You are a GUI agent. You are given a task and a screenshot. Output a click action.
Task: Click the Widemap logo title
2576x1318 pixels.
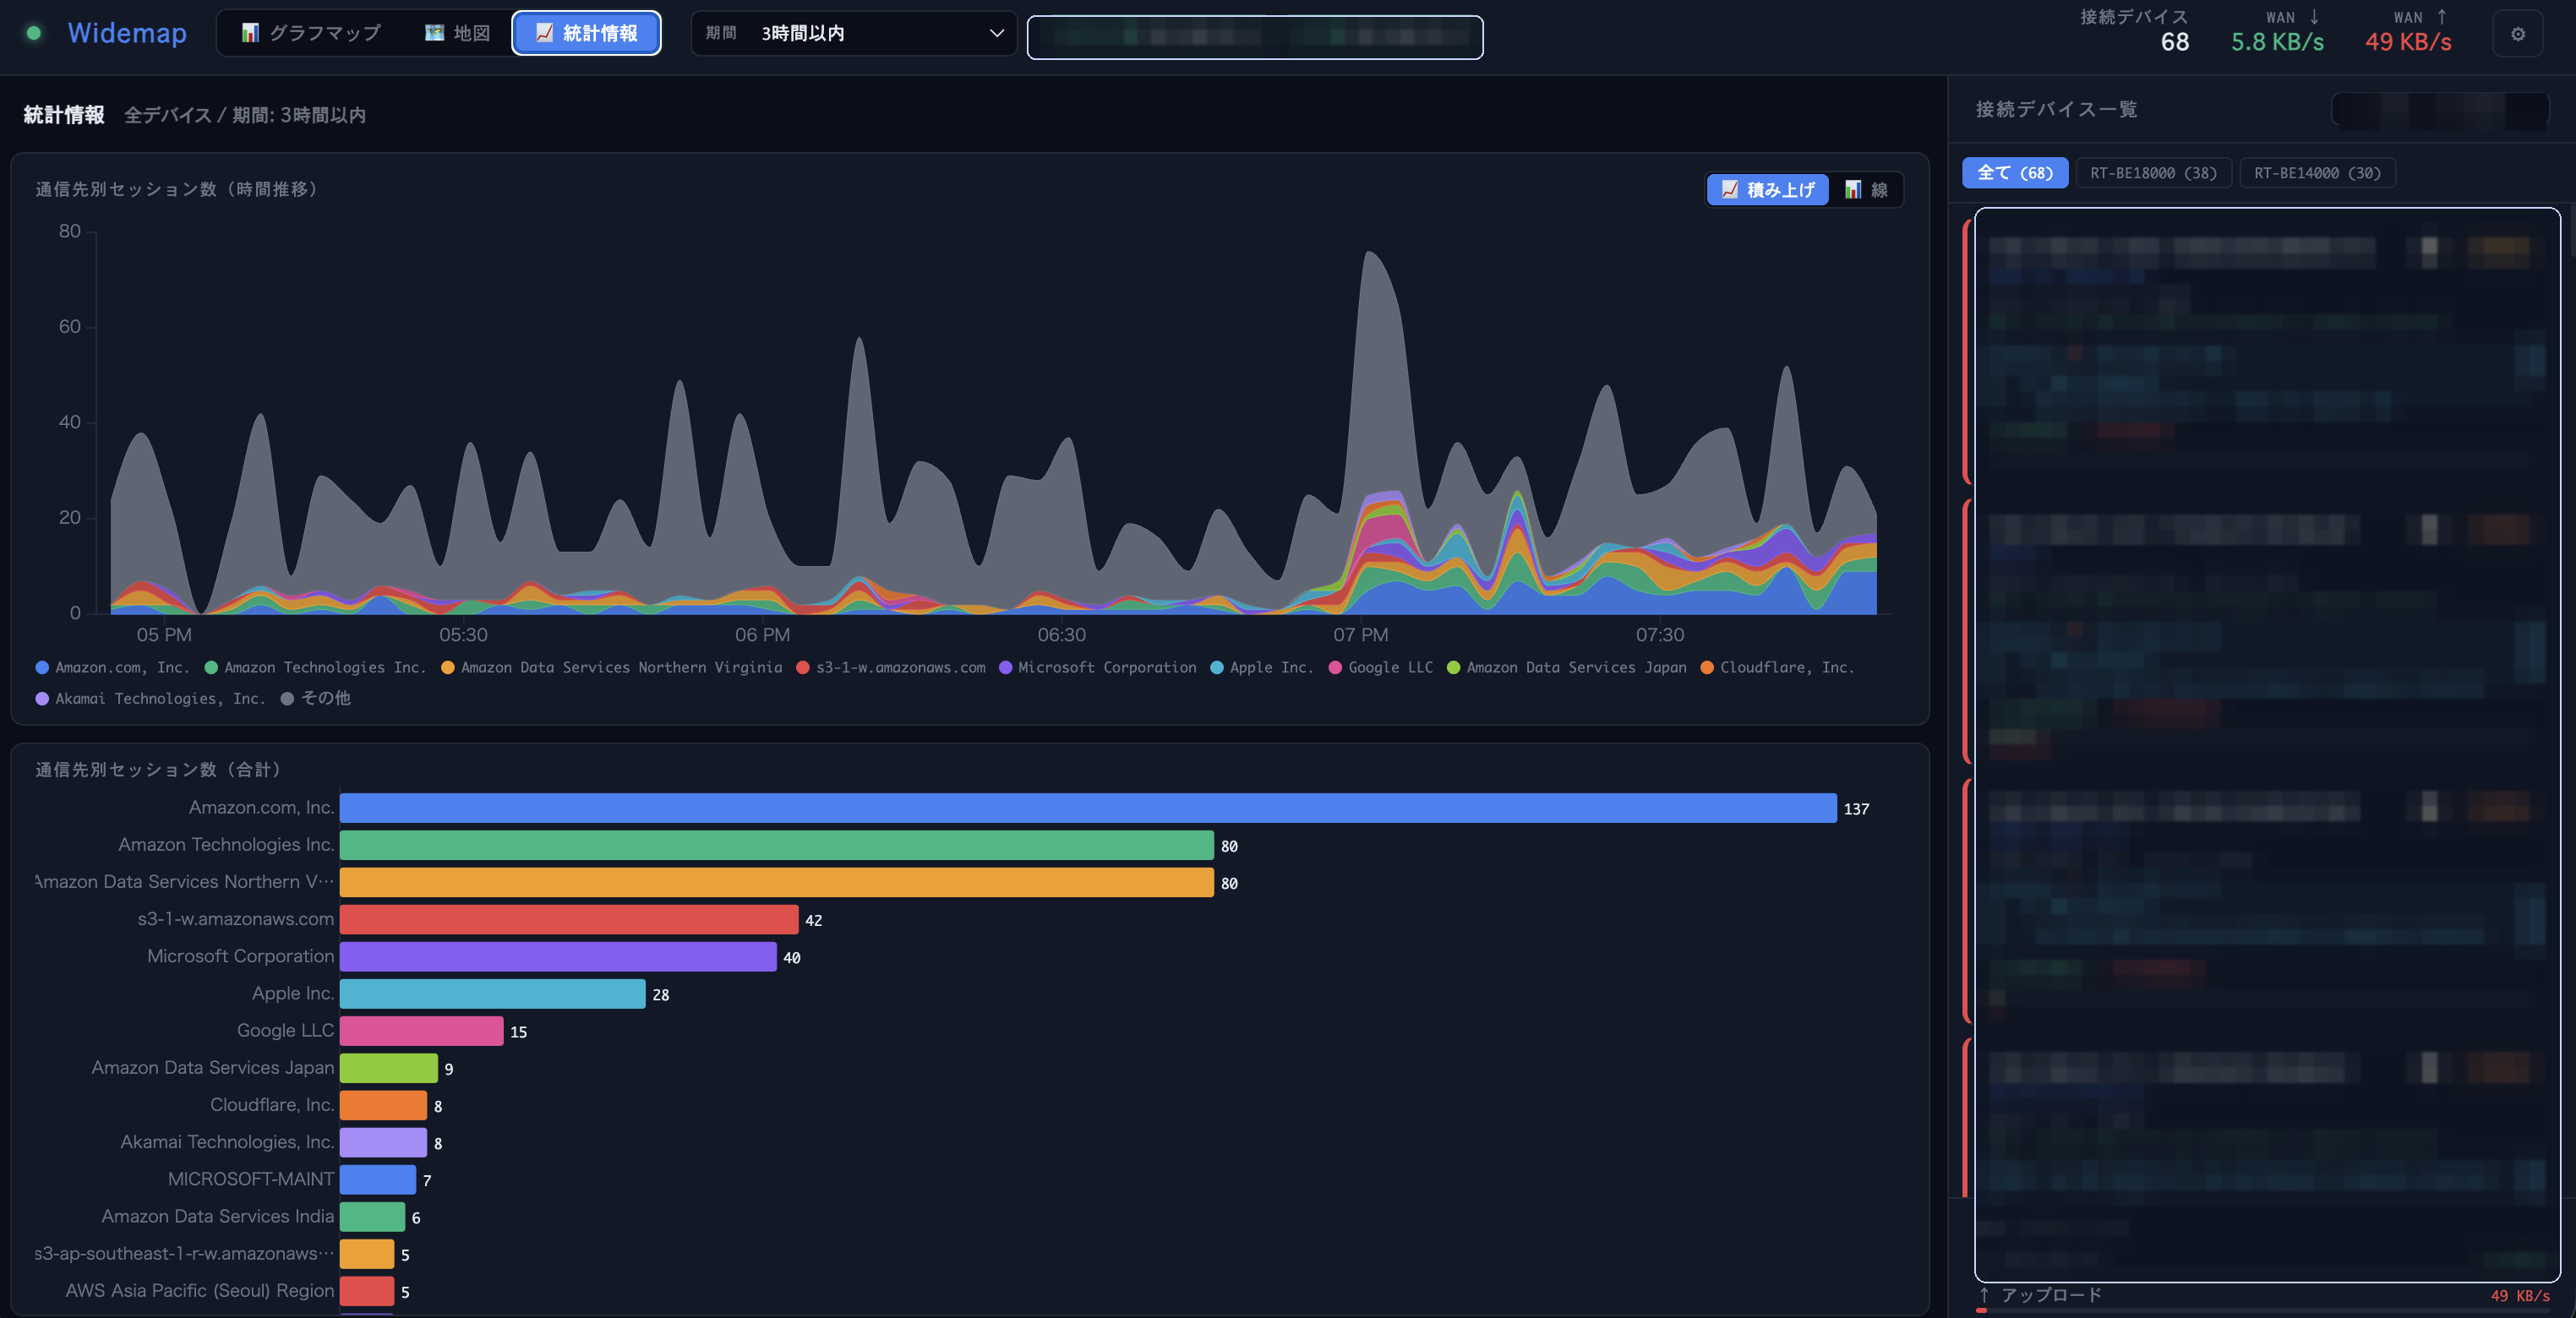click(127, 33)
